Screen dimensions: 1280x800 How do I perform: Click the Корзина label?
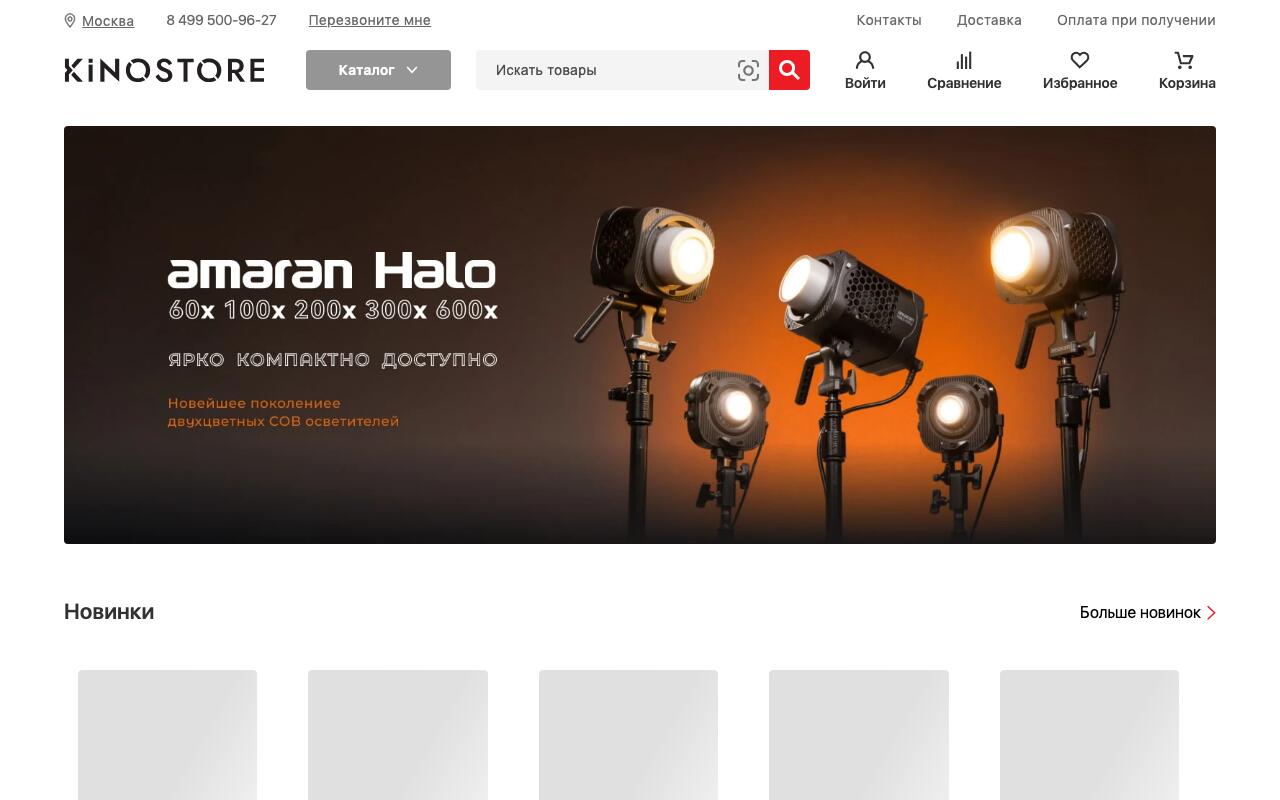click(x=1187, y=83)
